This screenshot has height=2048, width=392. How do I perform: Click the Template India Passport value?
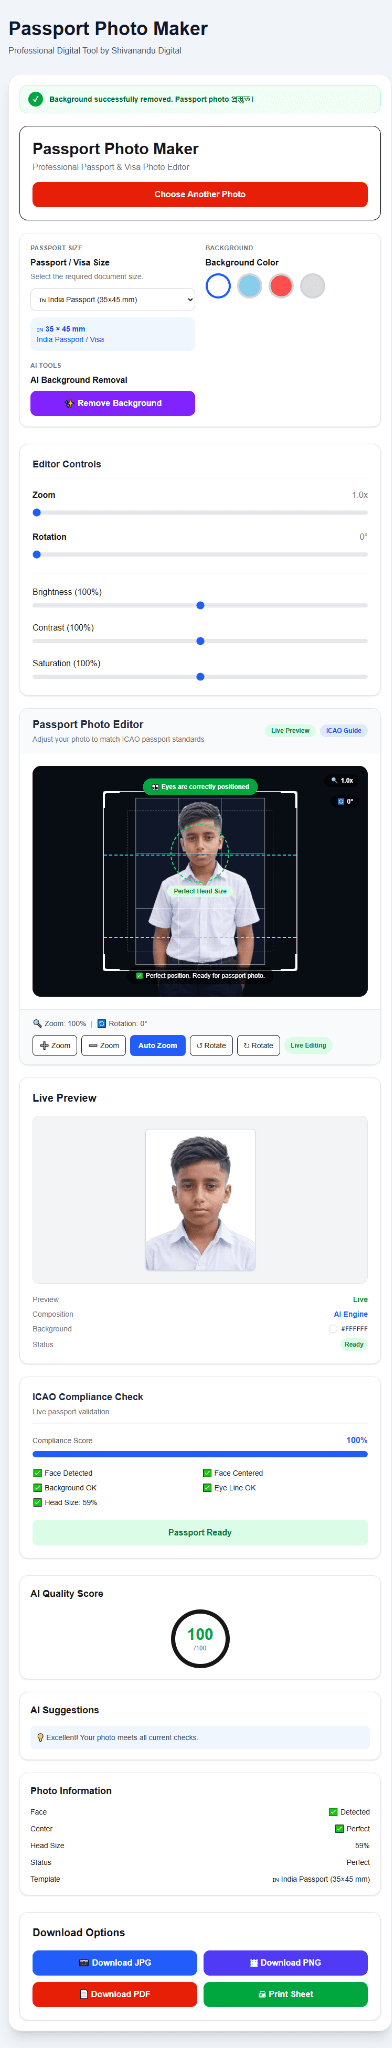coord(321,1879)
